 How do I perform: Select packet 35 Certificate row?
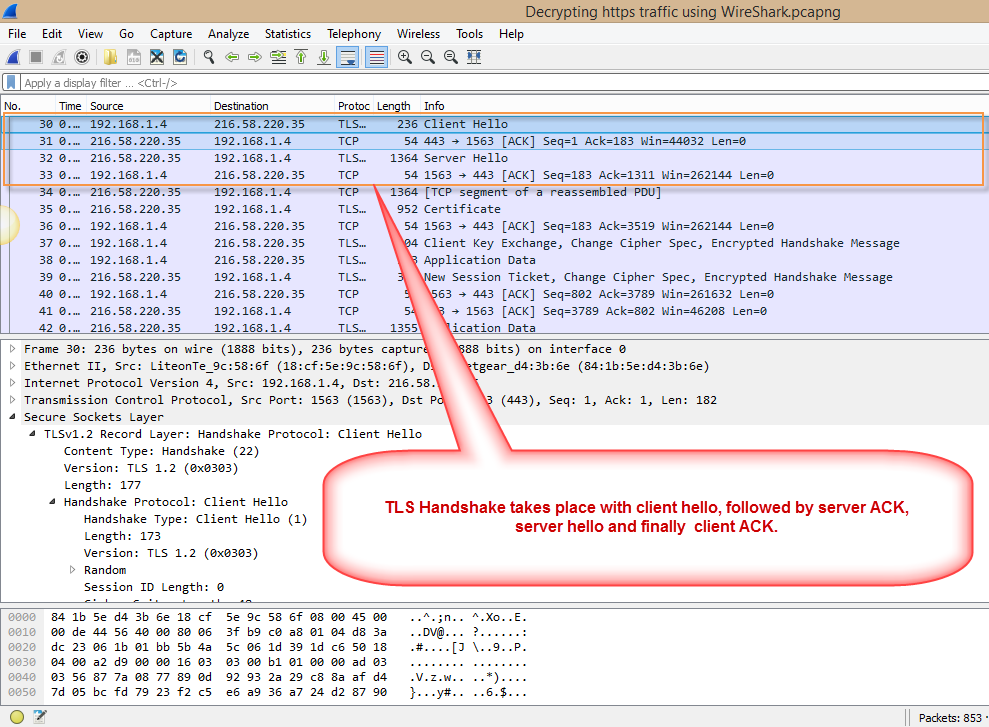494,209
